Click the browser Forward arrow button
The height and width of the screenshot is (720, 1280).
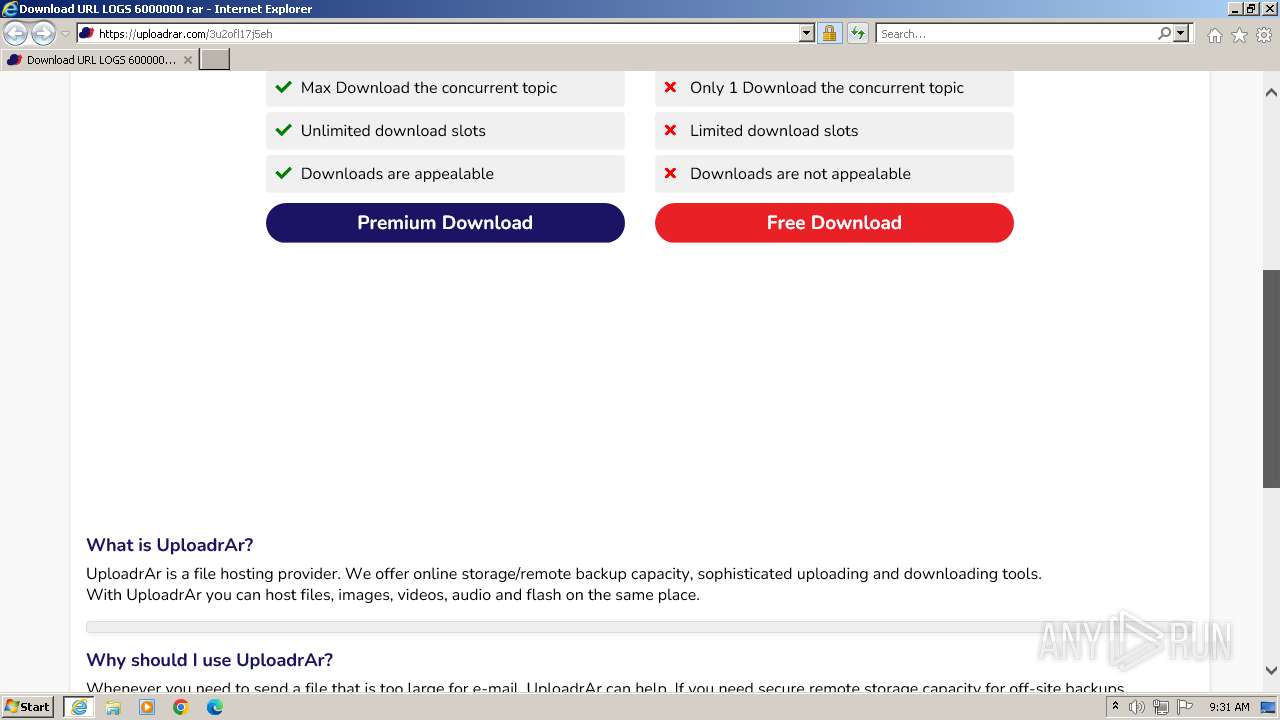coord(43,34)
